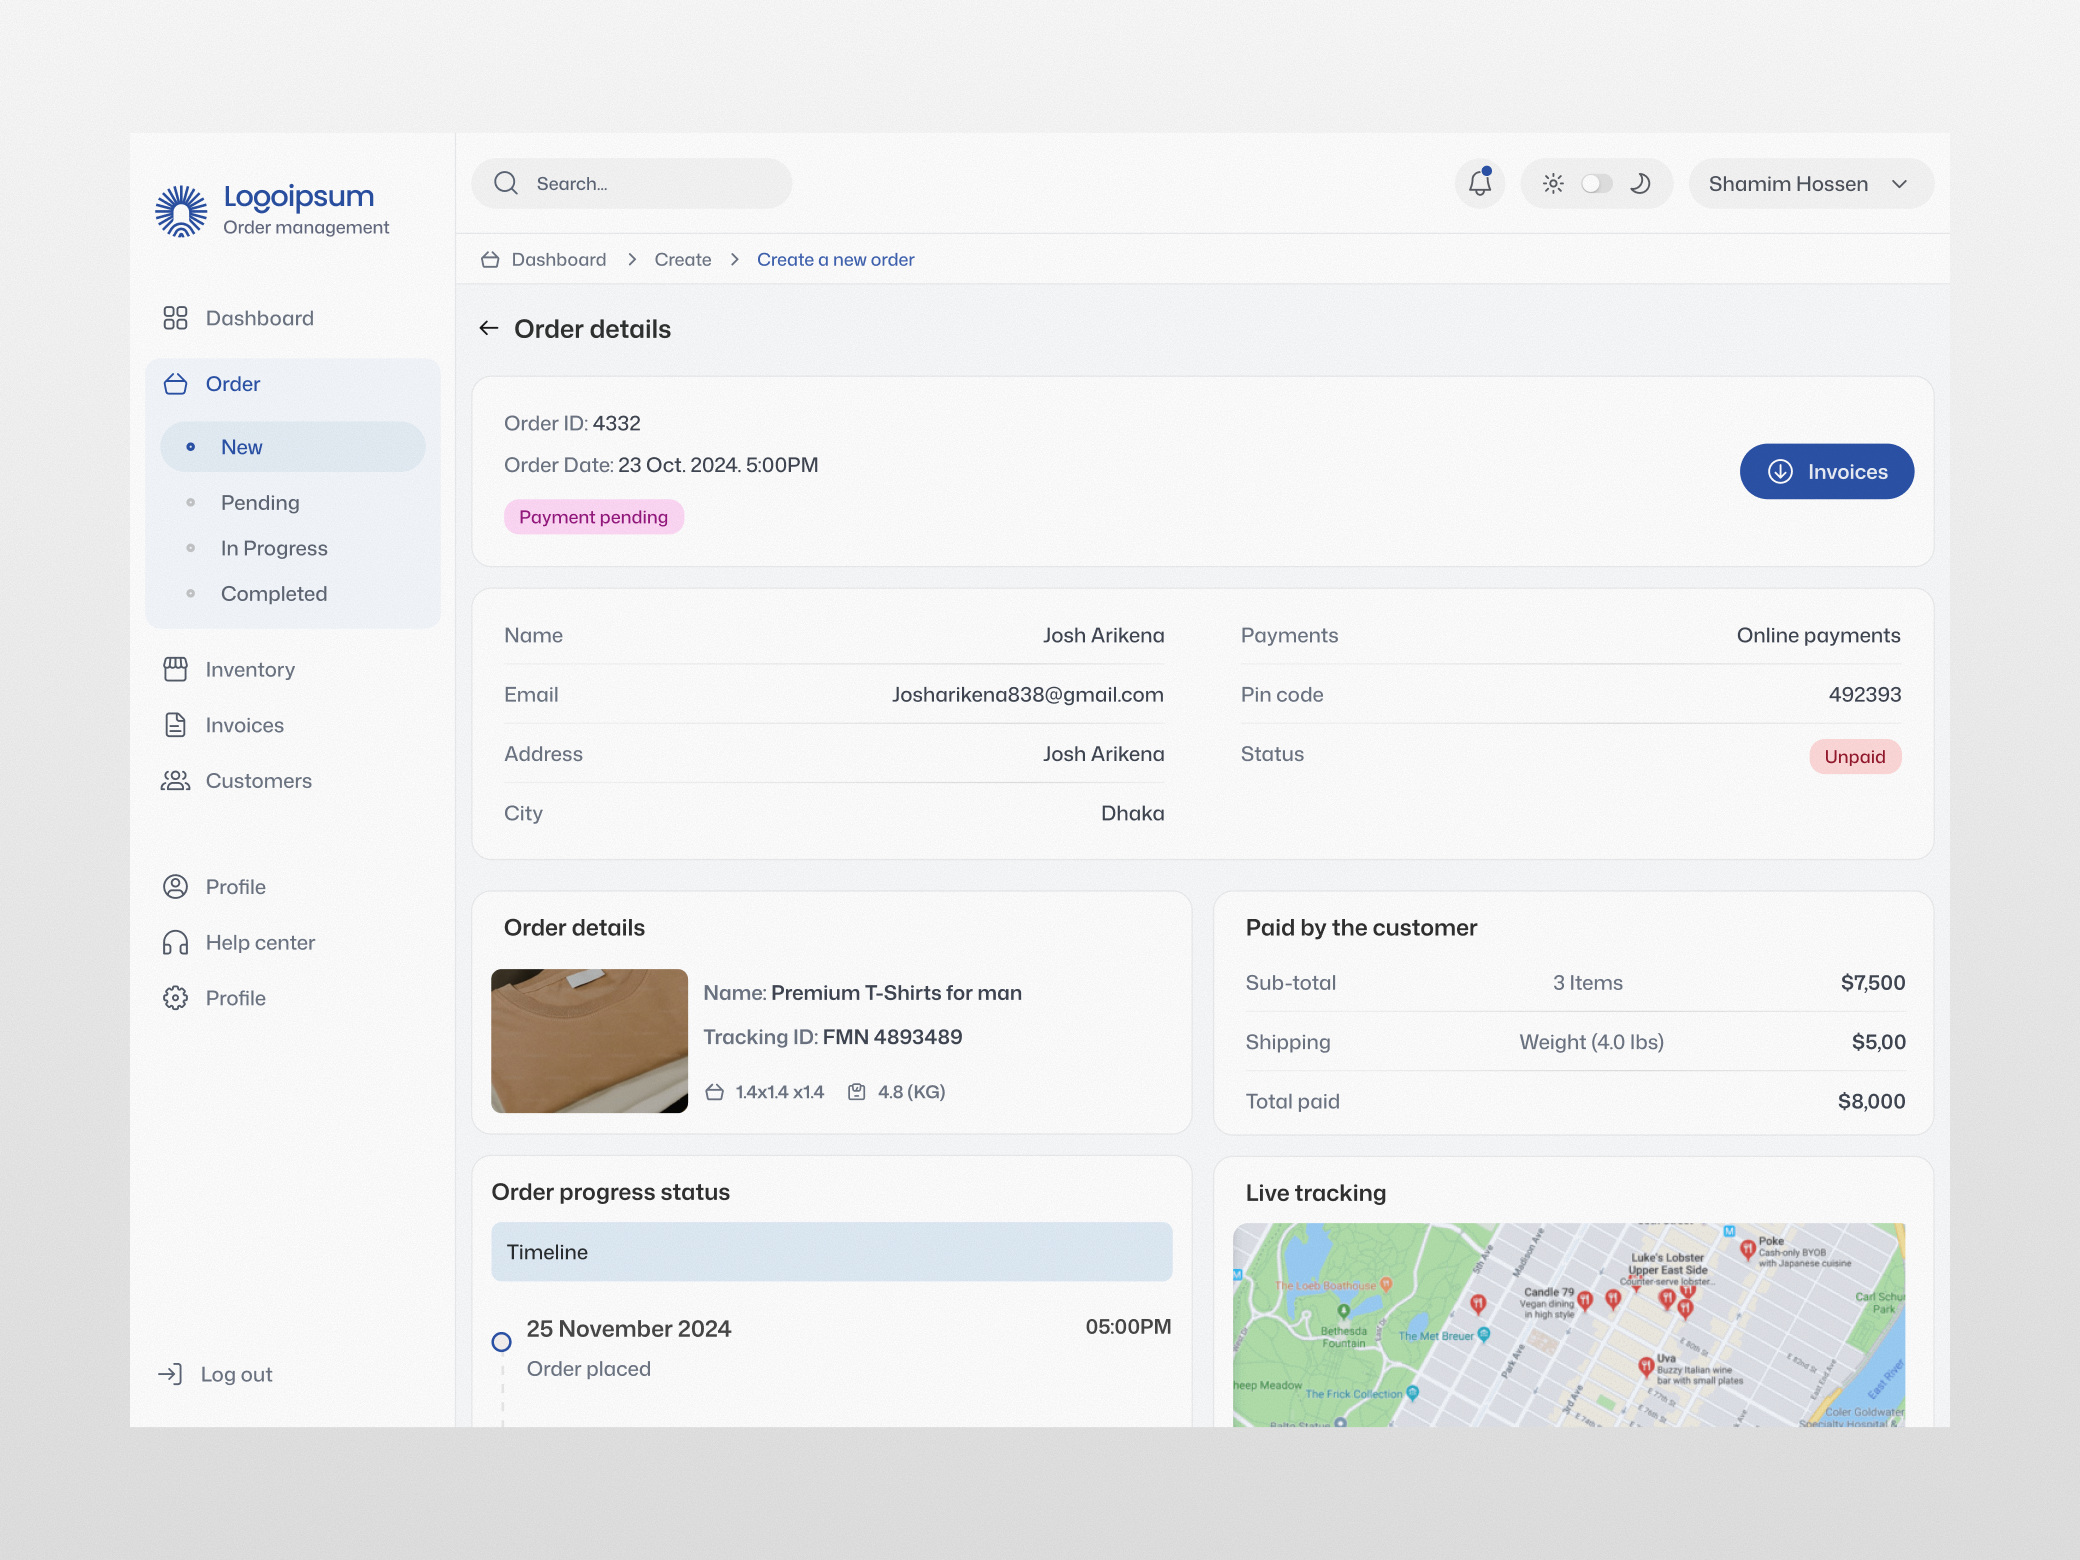The image size is (2080, 1560).
Task: Click the Help center headset icon
Action: 175,942
